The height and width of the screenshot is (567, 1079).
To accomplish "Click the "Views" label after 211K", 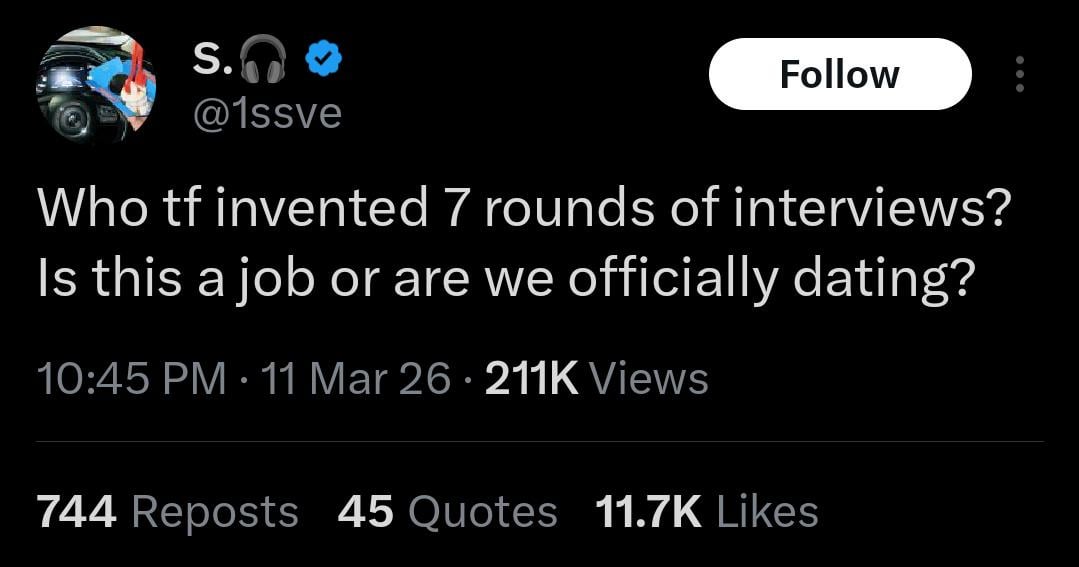I will 650,380.
